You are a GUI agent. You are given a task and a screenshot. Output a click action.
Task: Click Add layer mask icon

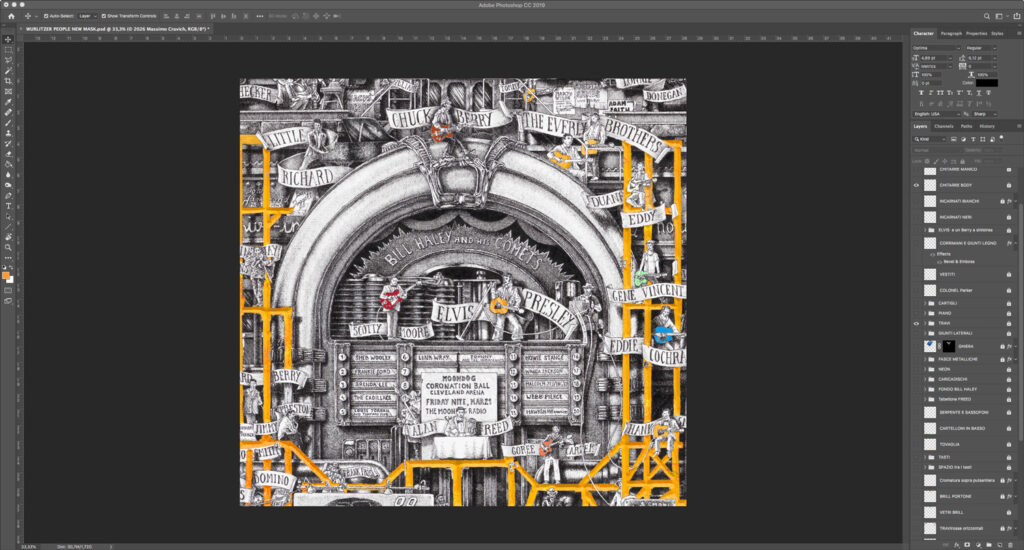pyautogui.click(x=967, y=545)
